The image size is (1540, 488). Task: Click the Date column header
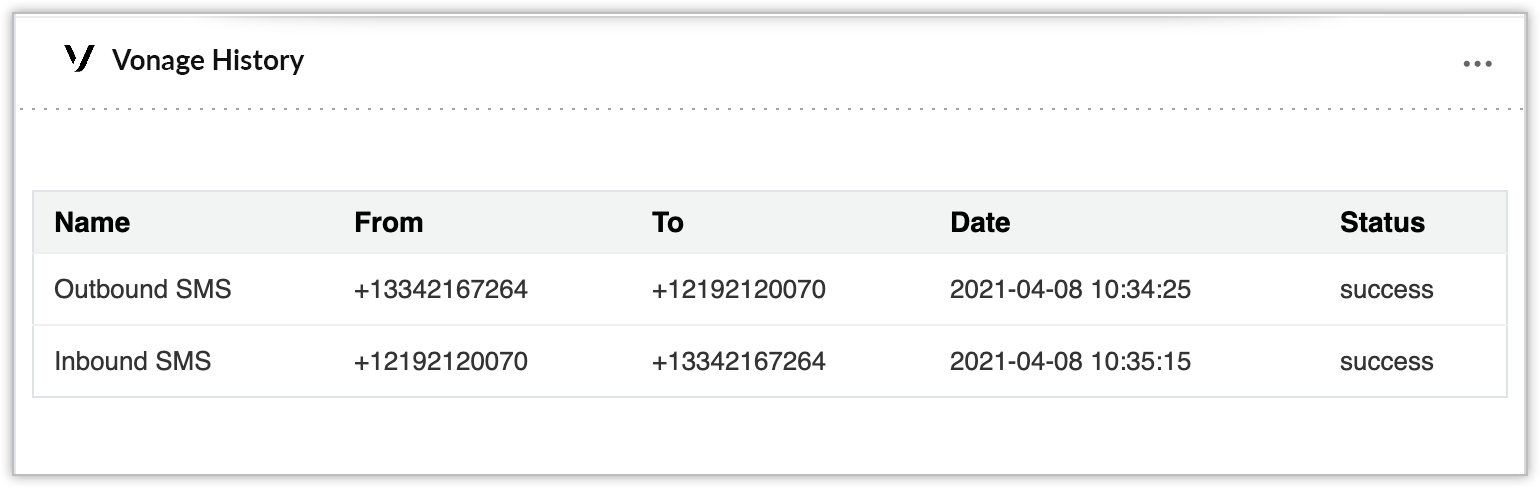tap(979, 222)
